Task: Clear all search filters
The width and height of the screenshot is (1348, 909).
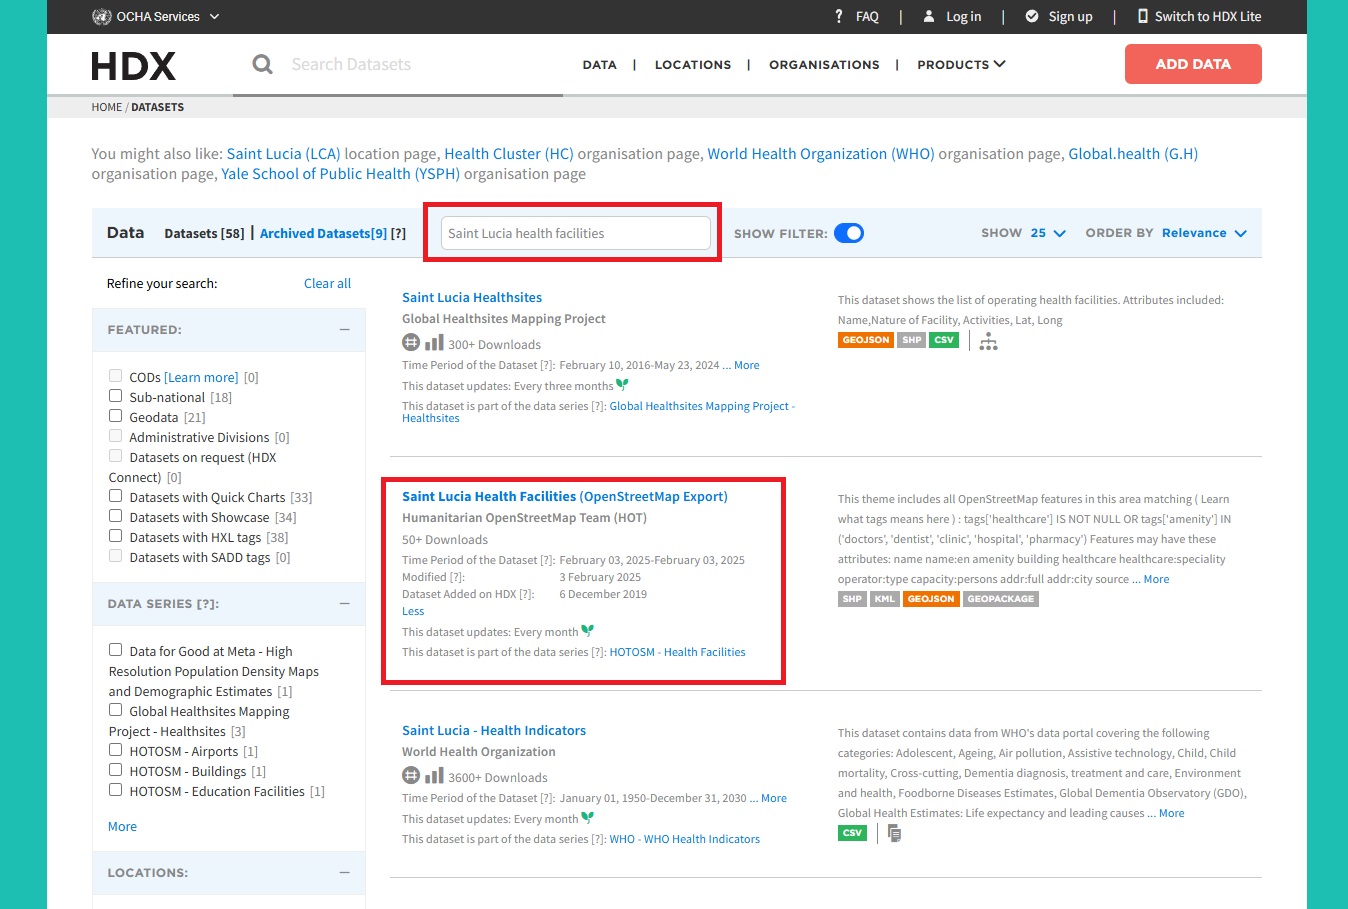Action: pyautogui.click(x=327, y=283)
